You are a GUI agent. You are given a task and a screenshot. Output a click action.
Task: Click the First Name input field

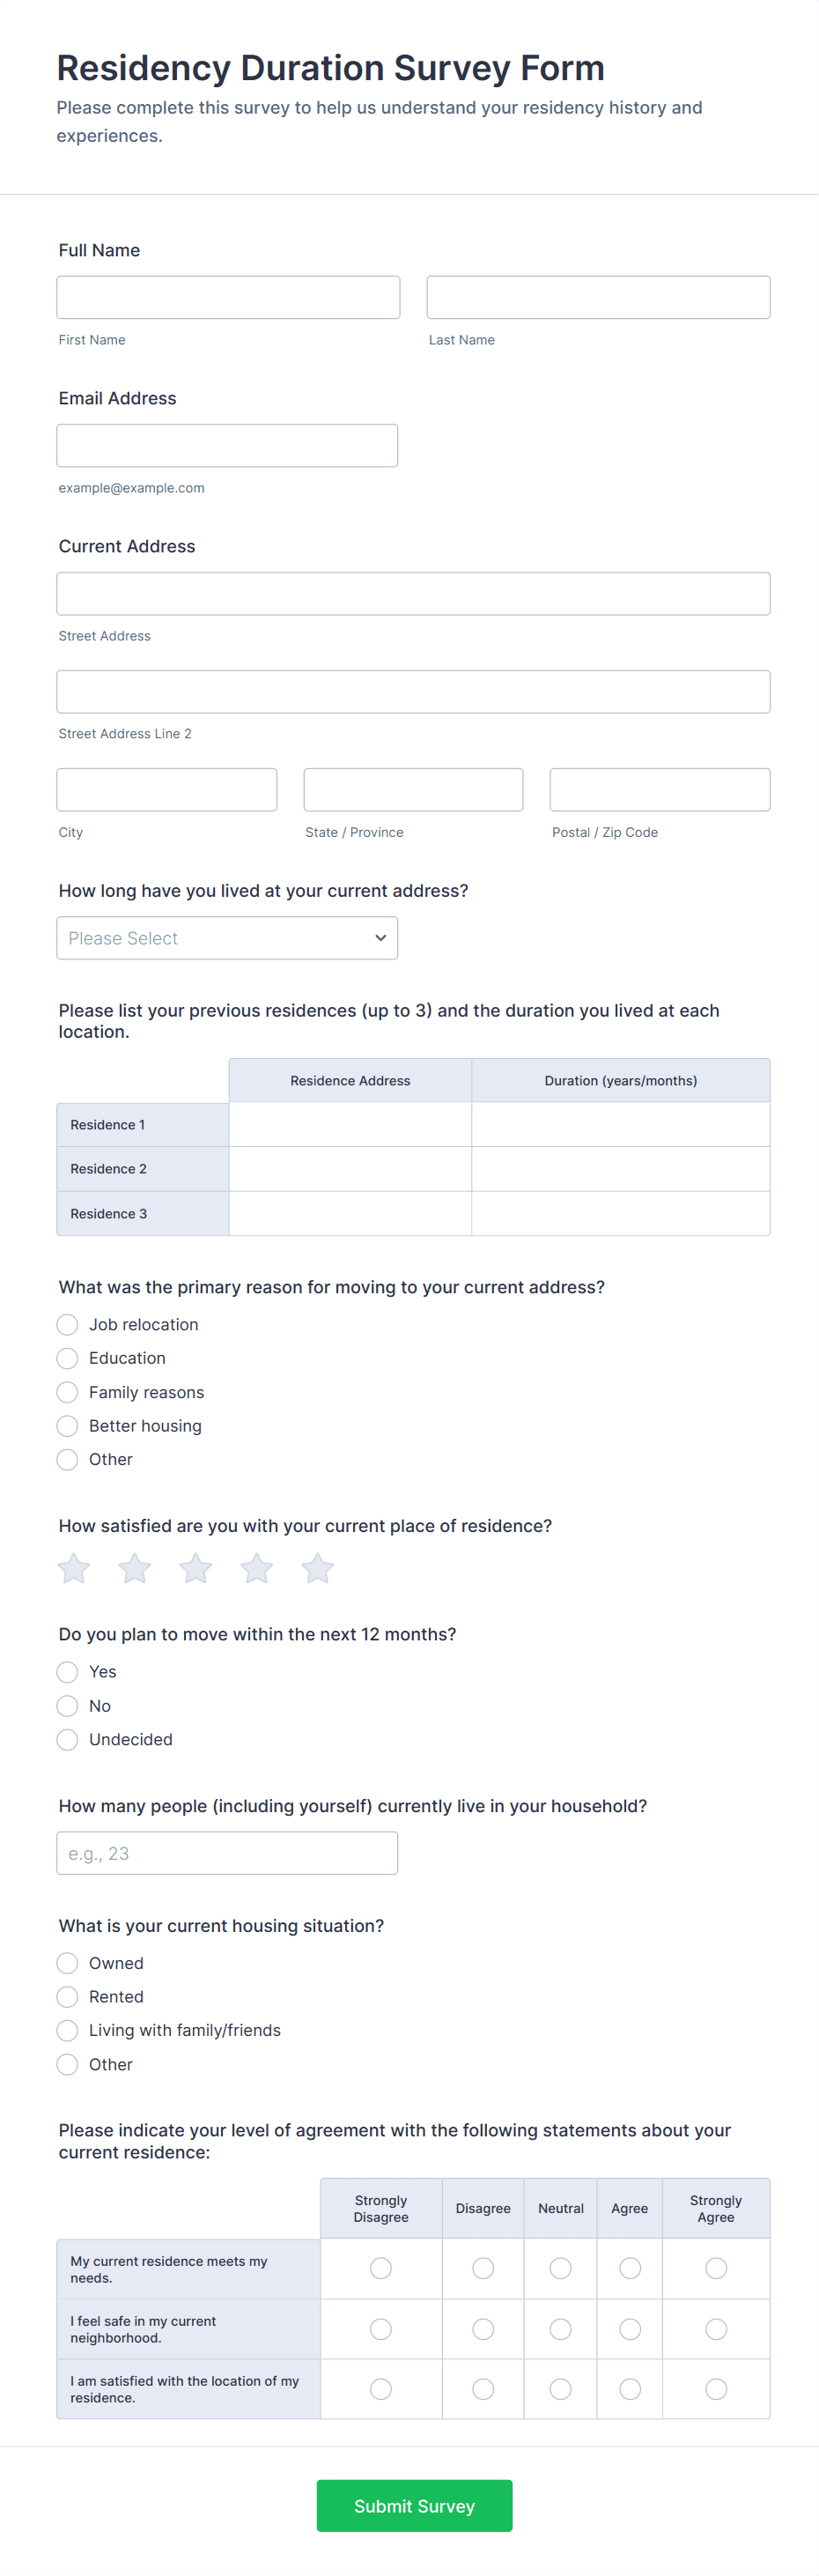228,297
